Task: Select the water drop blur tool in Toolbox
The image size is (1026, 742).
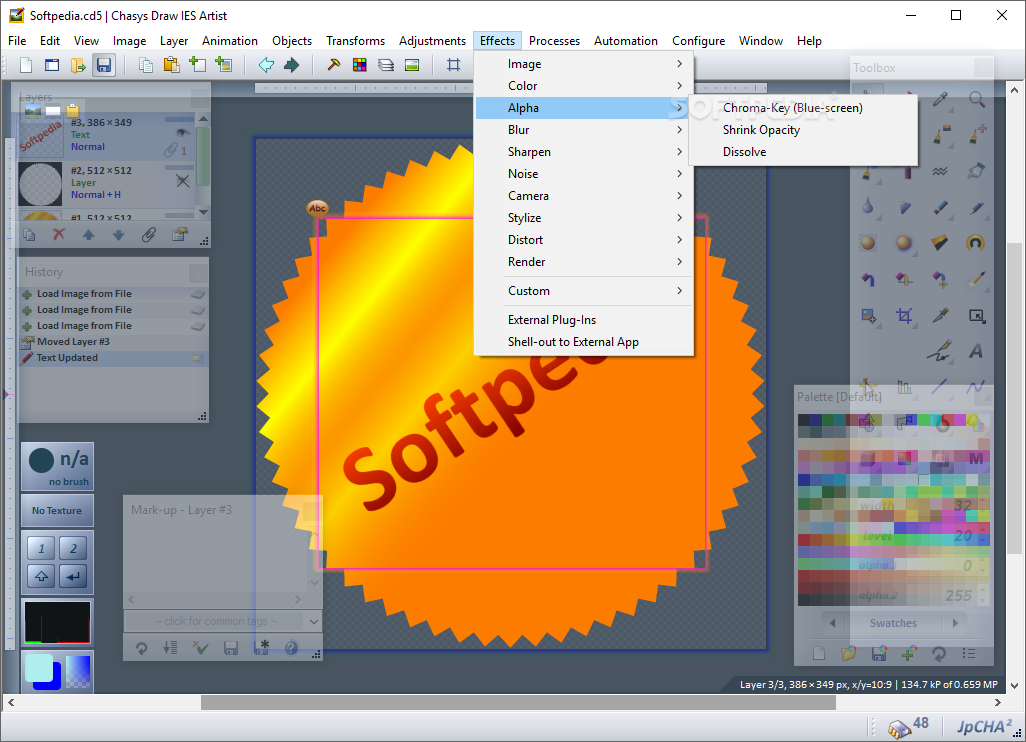Action: tap(868, 207)
